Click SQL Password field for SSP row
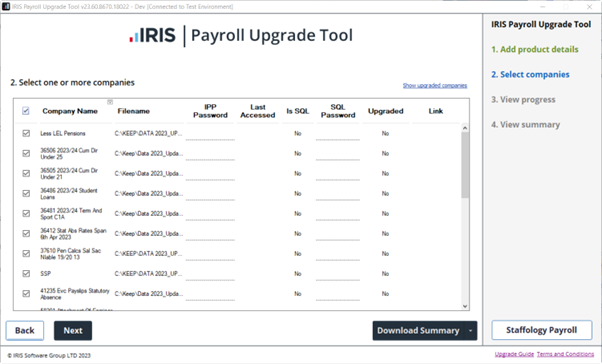This screenshot has height=364, width=602. (338, 274)
